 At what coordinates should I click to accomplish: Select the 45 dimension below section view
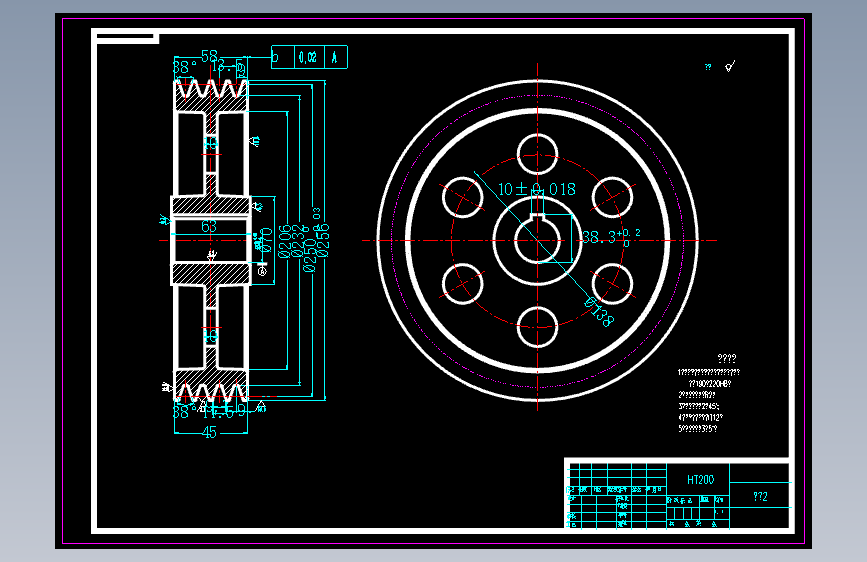click(x=210, y=433)
